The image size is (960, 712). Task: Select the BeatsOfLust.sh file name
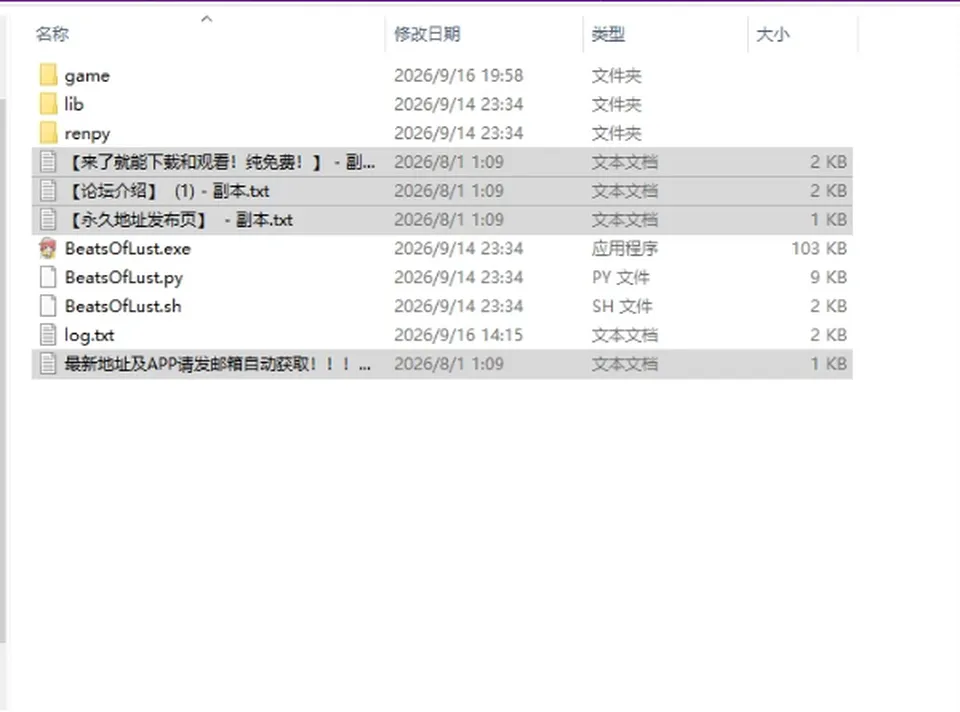pyautogui.click(x=123, y=306)
